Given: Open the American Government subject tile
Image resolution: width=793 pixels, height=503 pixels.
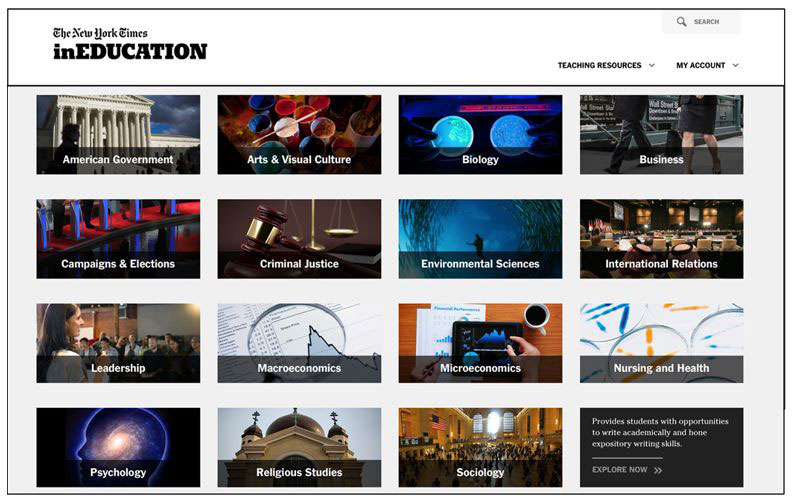Looking at the screenshot, I should click(118, 135).
